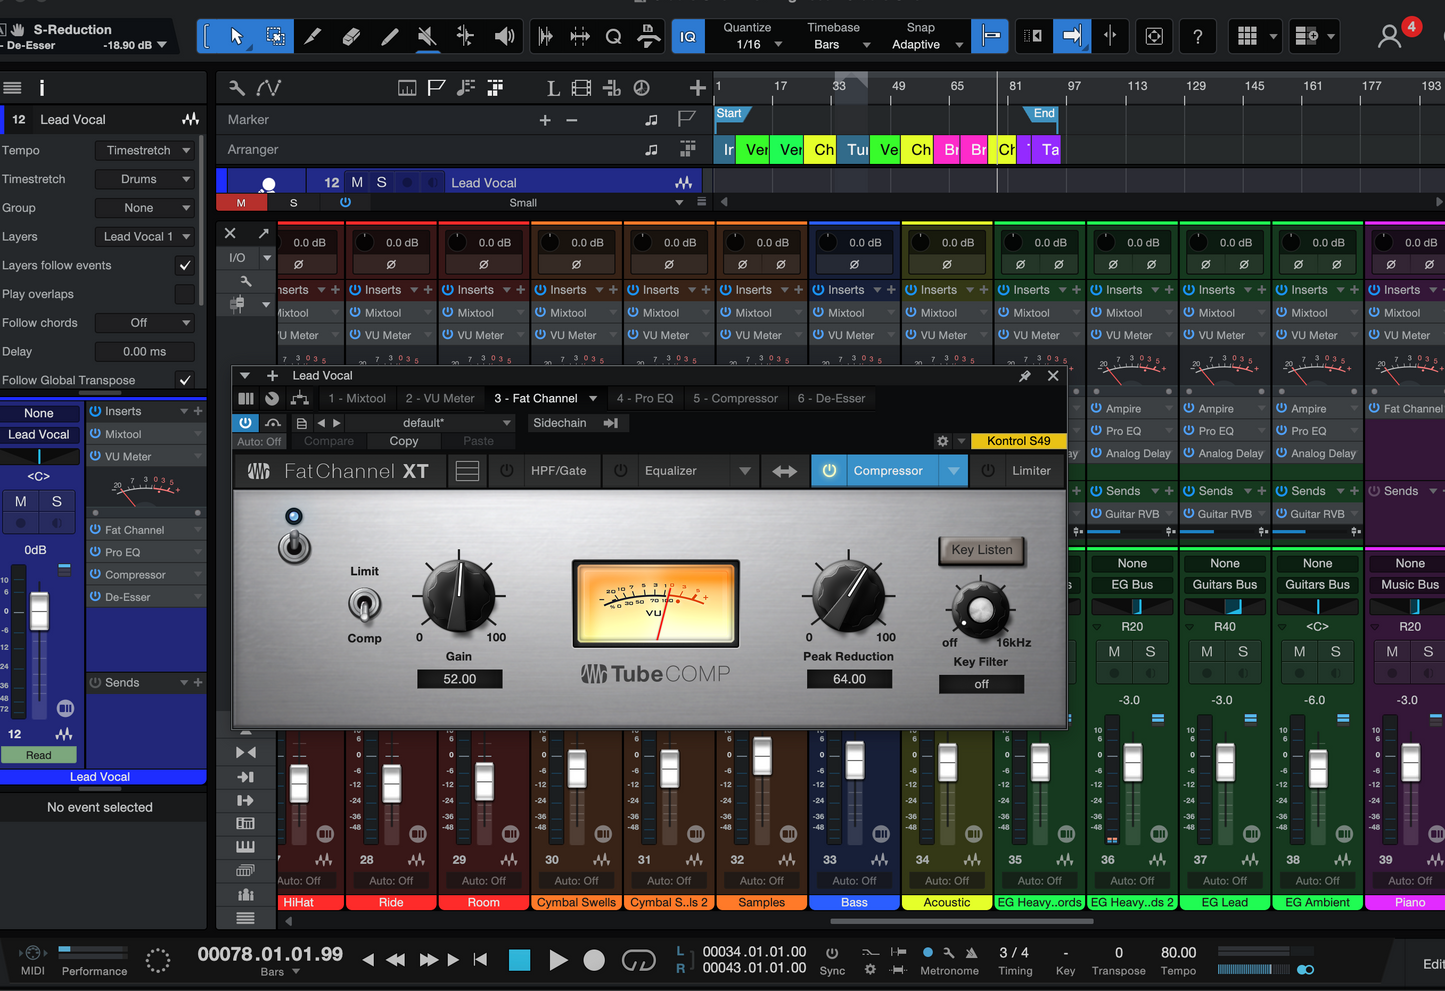Open the video track film icon
Viewport: 1445px width, 991px height.
point(581,88)
